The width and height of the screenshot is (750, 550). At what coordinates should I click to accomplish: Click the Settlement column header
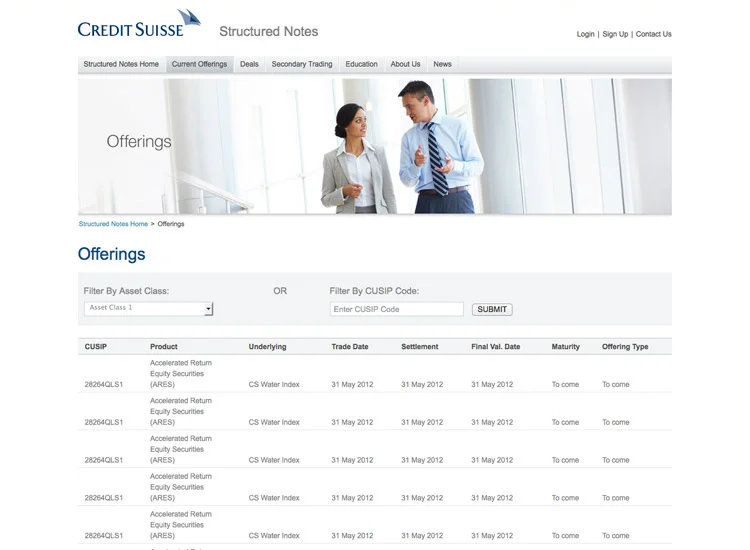coord(419,347)
